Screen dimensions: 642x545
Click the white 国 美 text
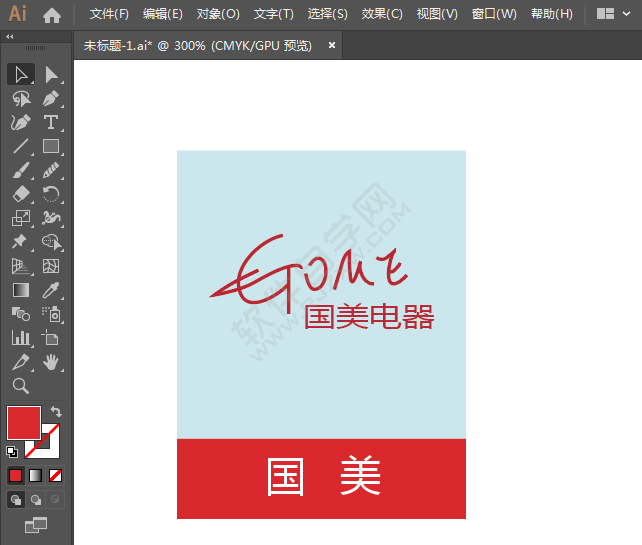323,476
